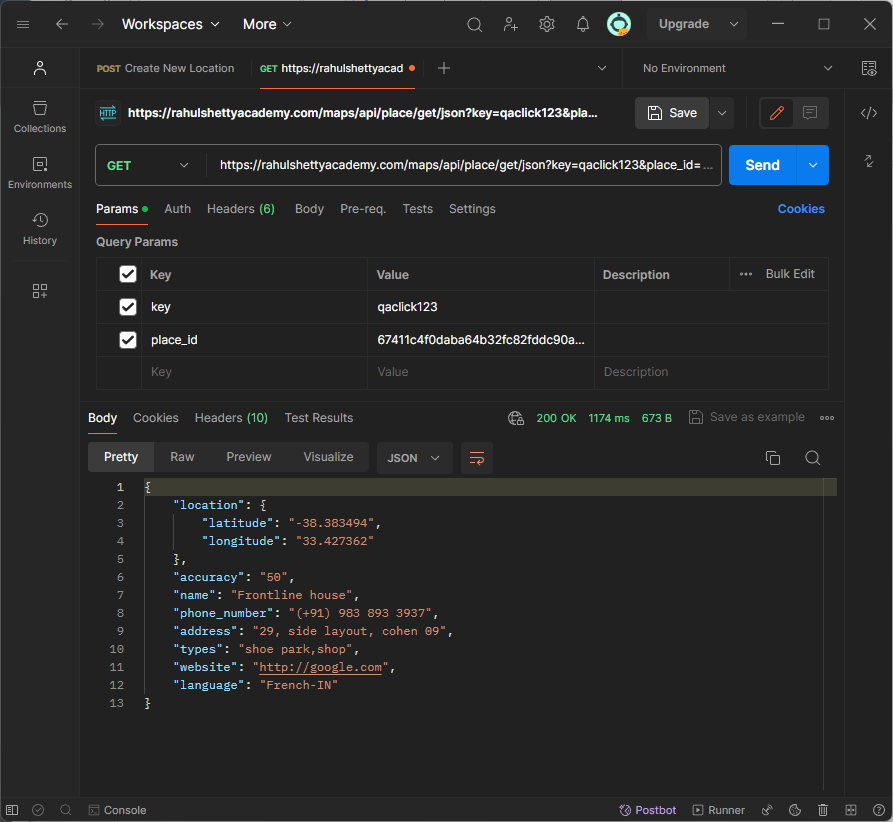Search the response with magnifier icon

click(813, 458)
